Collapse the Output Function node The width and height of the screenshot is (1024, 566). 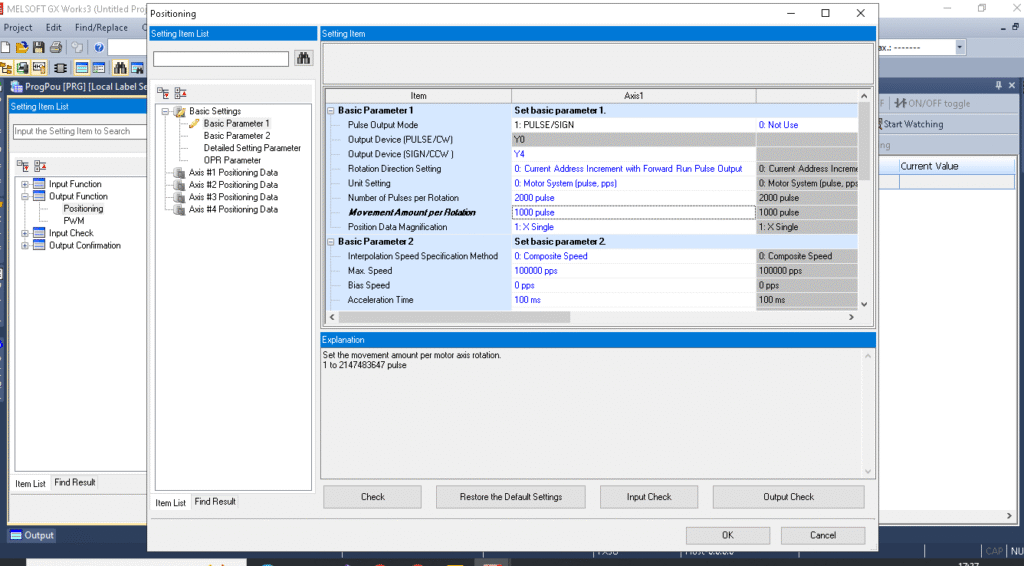tap(25, 197)
